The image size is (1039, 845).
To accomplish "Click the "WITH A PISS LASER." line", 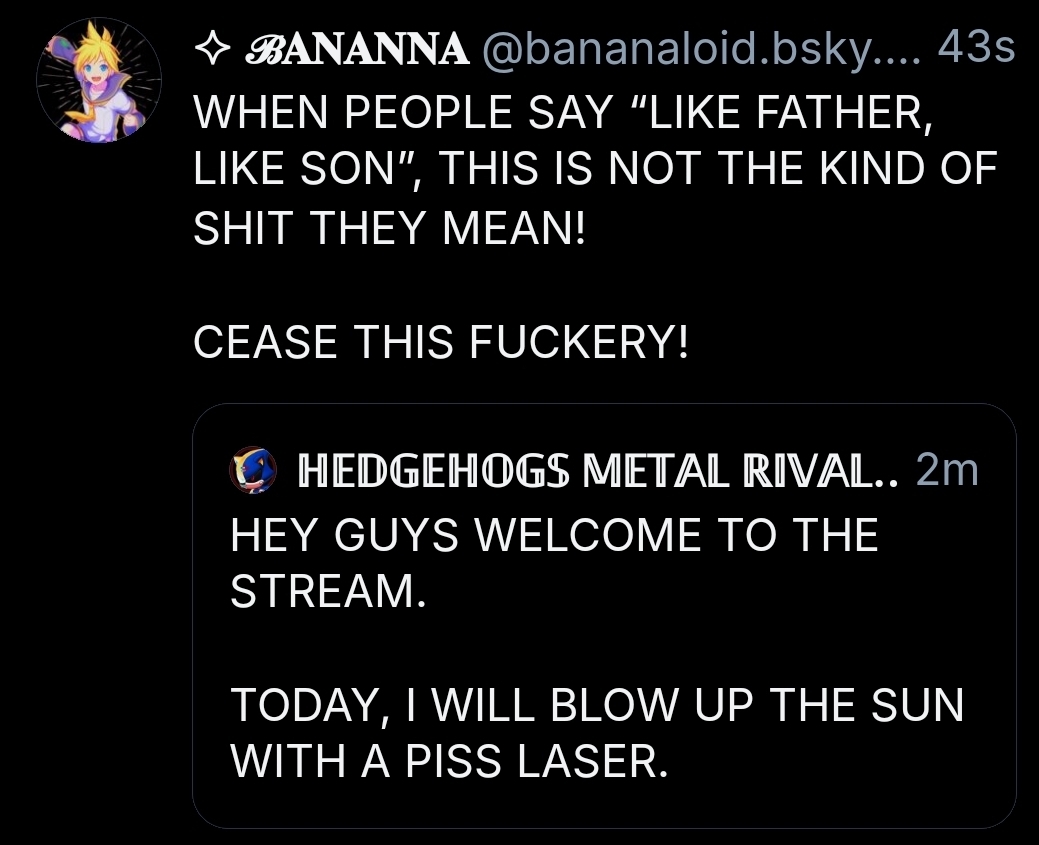I will (x=448, y=762).
